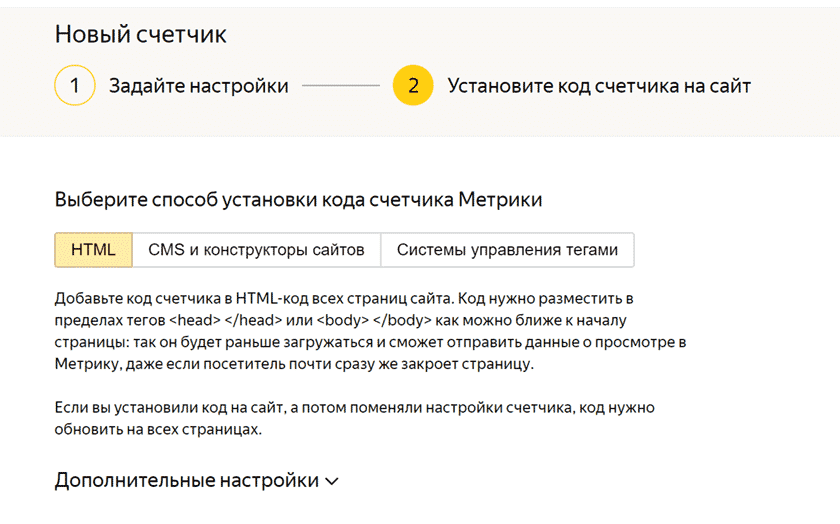Click the closing </body> tag text
Screen dimensions: 840x524
pyautogui.click(x=402, y=320)
